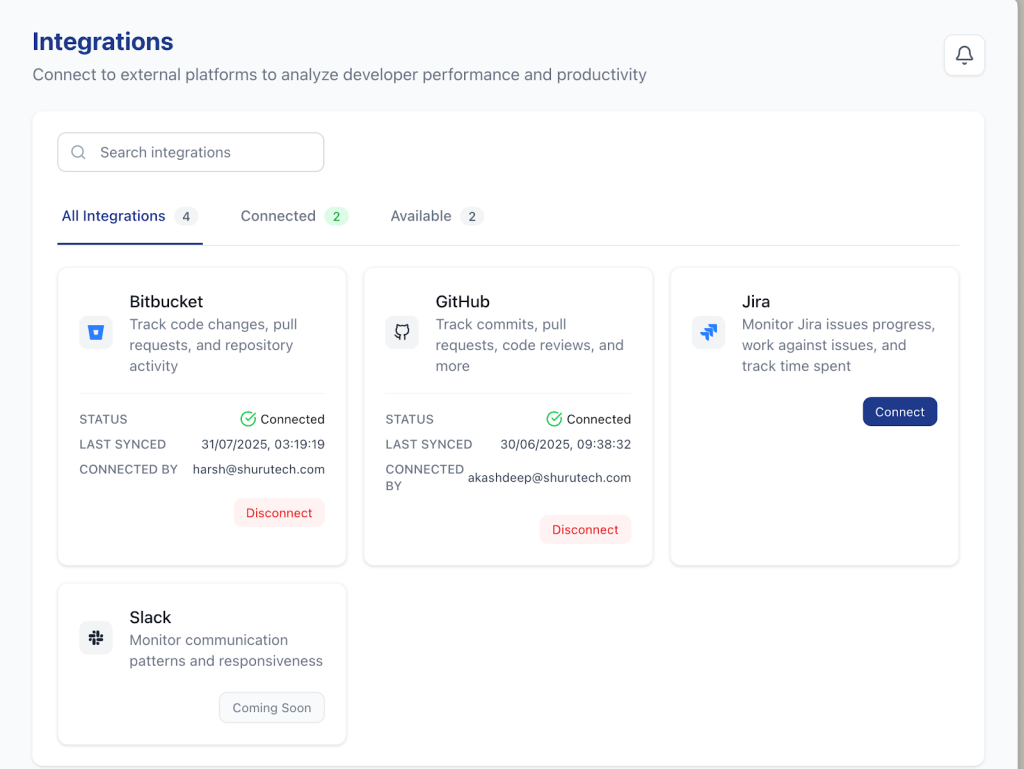Click Bitbucket's green connected checkmark icon

[x=248, y=419]
